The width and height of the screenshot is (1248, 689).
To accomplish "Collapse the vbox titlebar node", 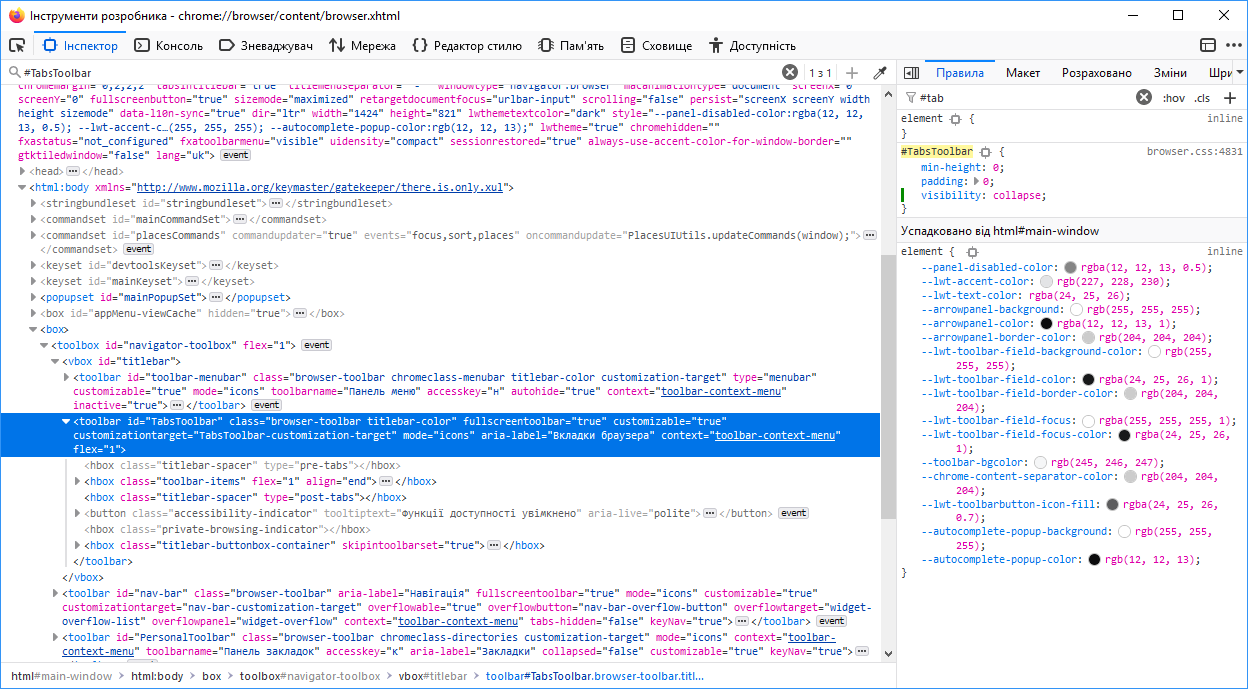I will point(56,361).
